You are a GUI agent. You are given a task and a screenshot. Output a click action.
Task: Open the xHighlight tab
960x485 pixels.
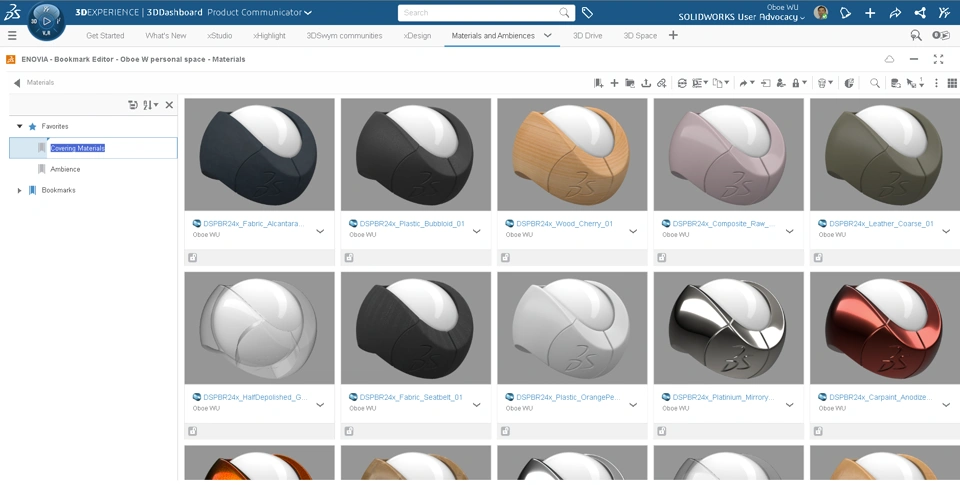pos(269,36)
